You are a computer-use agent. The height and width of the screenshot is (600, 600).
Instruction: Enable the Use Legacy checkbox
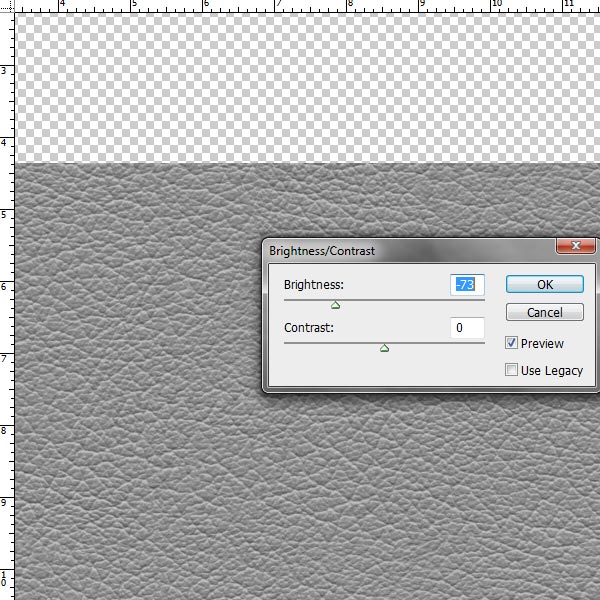click(x=511, y=370)
